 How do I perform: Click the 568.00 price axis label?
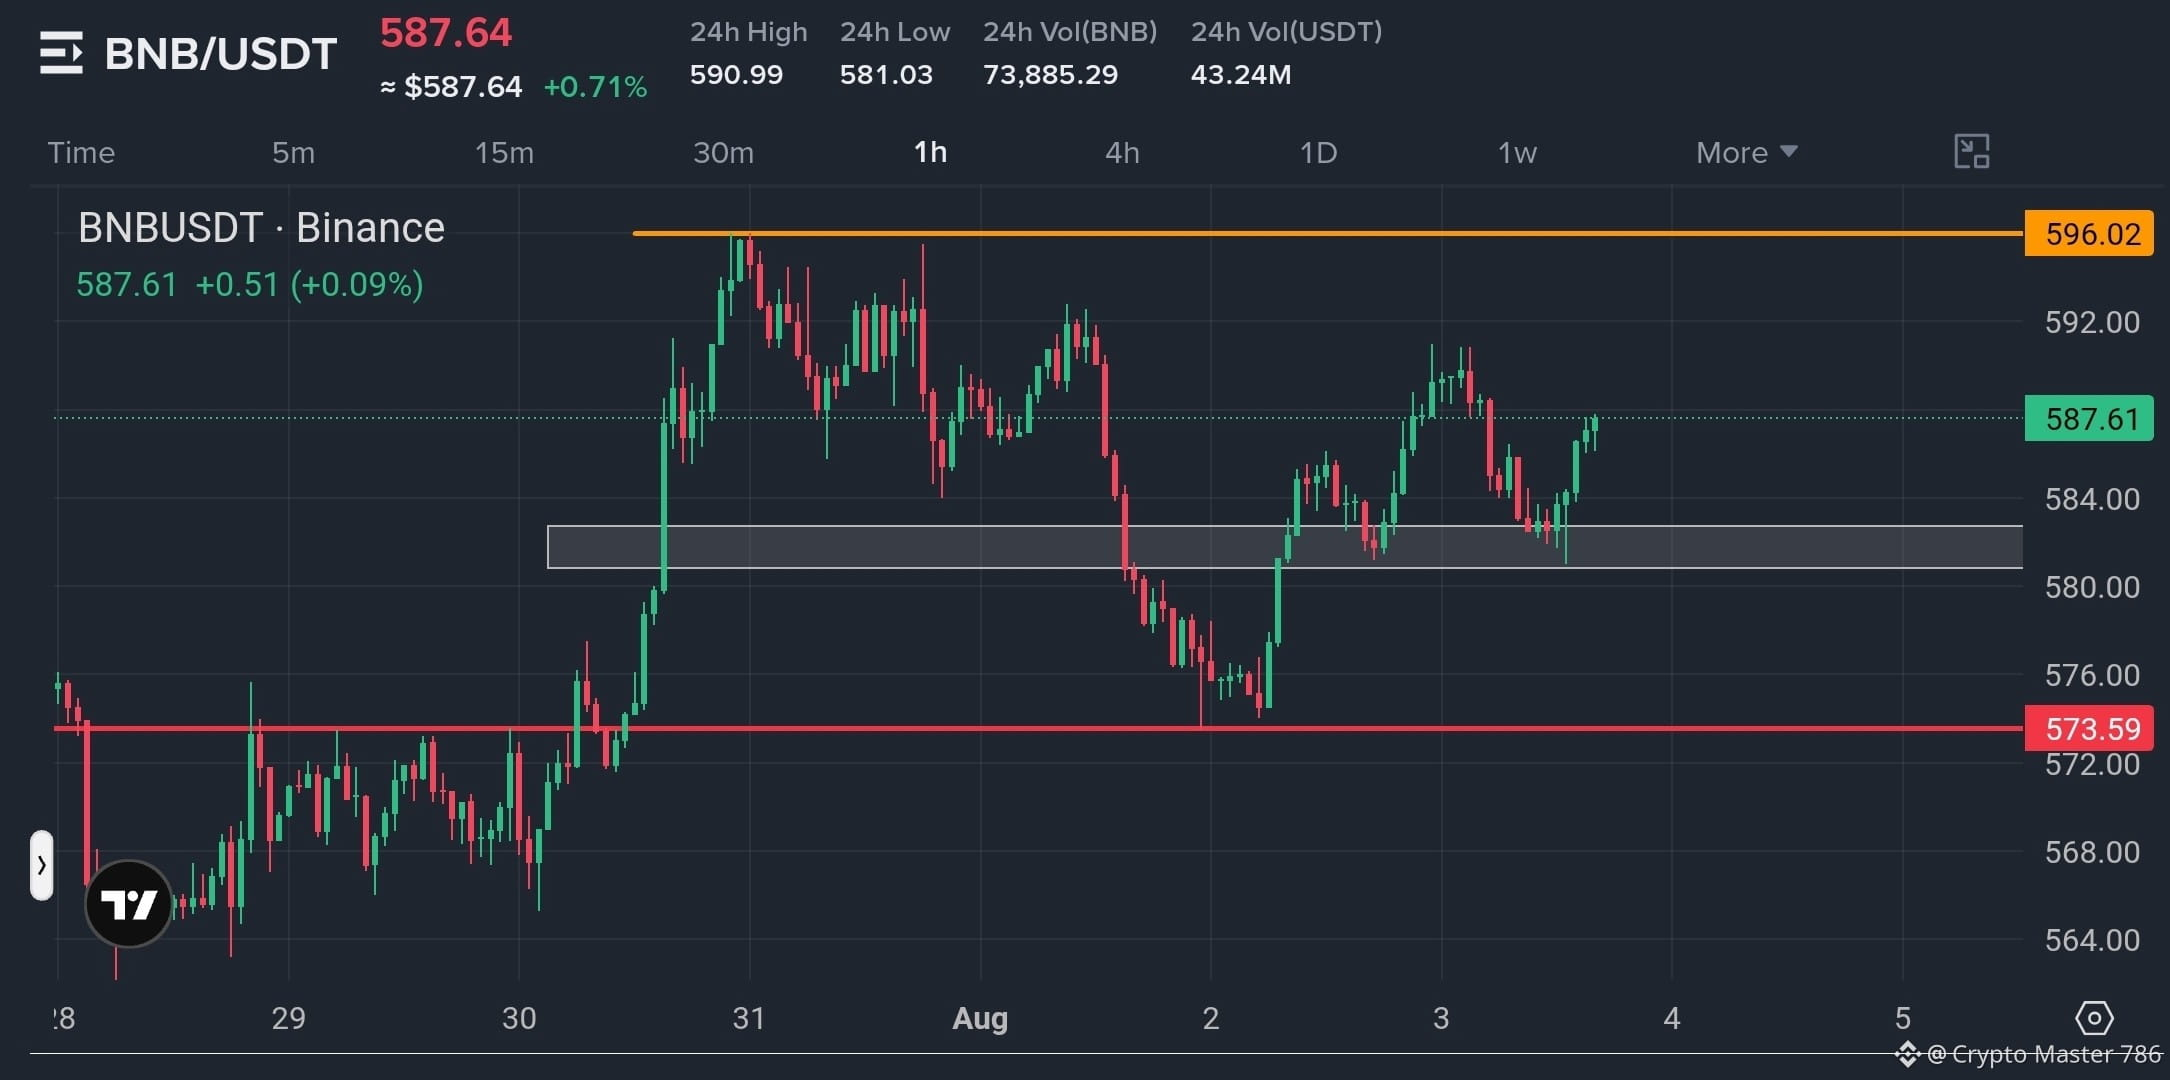[2092, 852]
